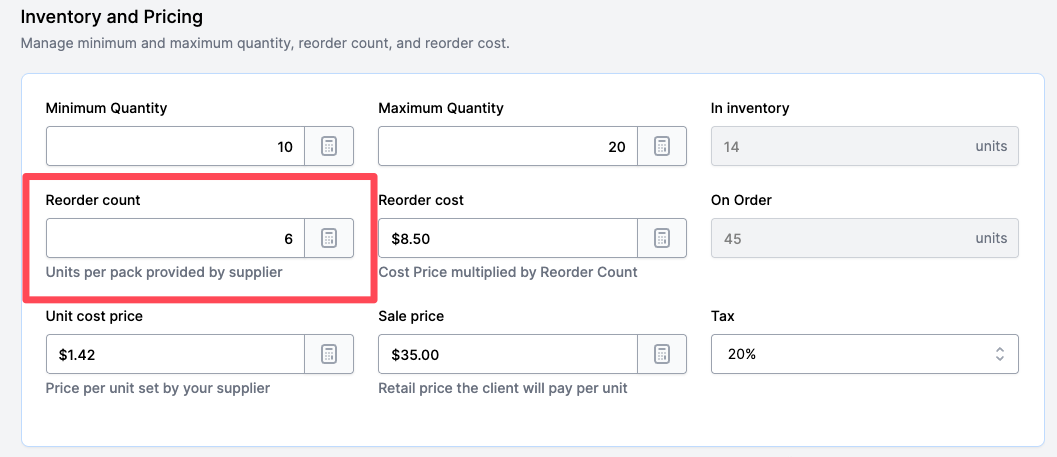Screen dimensions: 1057x457
Task: Focus the Maximum Quantity input box
Action: coord(507,147)
